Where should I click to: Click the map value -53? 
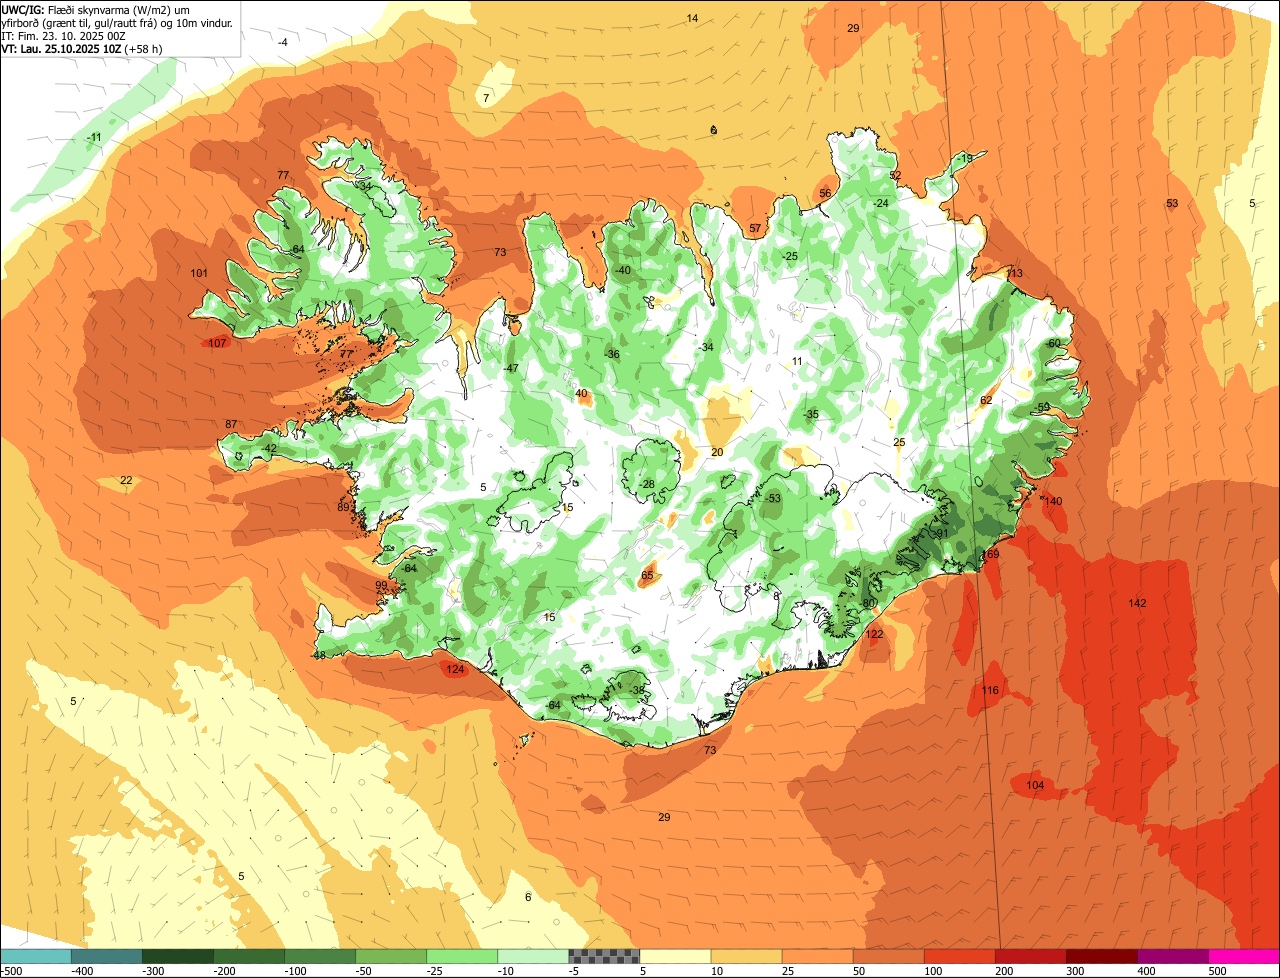coord(772,498)
